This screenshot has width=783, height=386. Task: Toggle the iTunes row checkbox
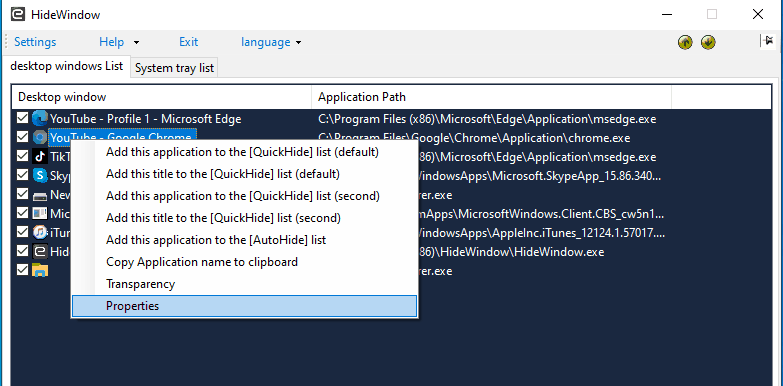pyautogui.click(x=22, y=232)
